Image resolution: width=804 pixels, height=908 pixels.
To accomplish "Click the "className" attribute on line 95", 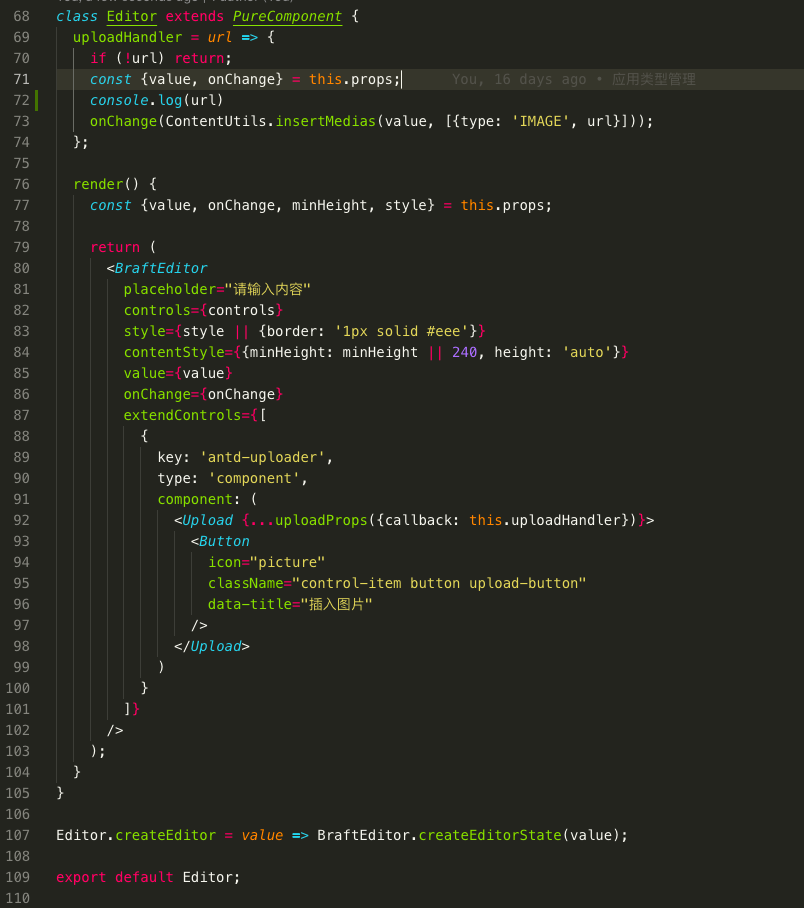I will [245, 583].
